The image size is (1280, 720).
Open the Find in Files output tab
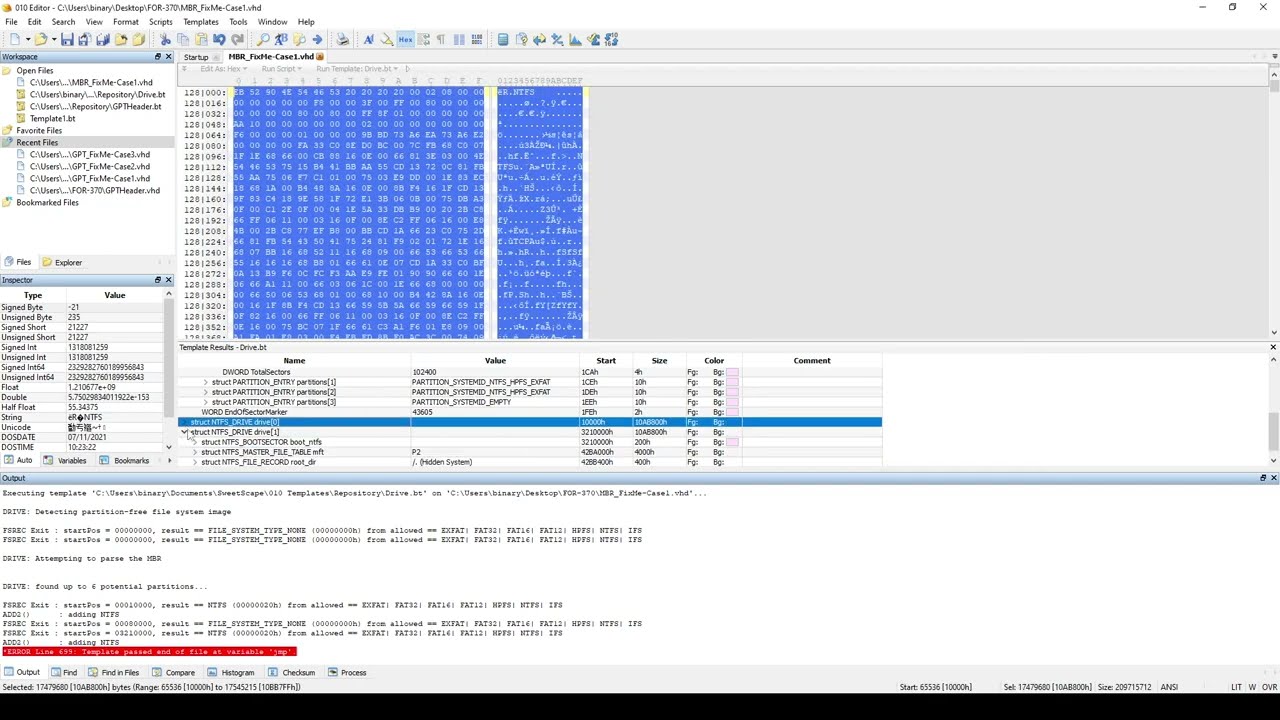tap(113, 673)
